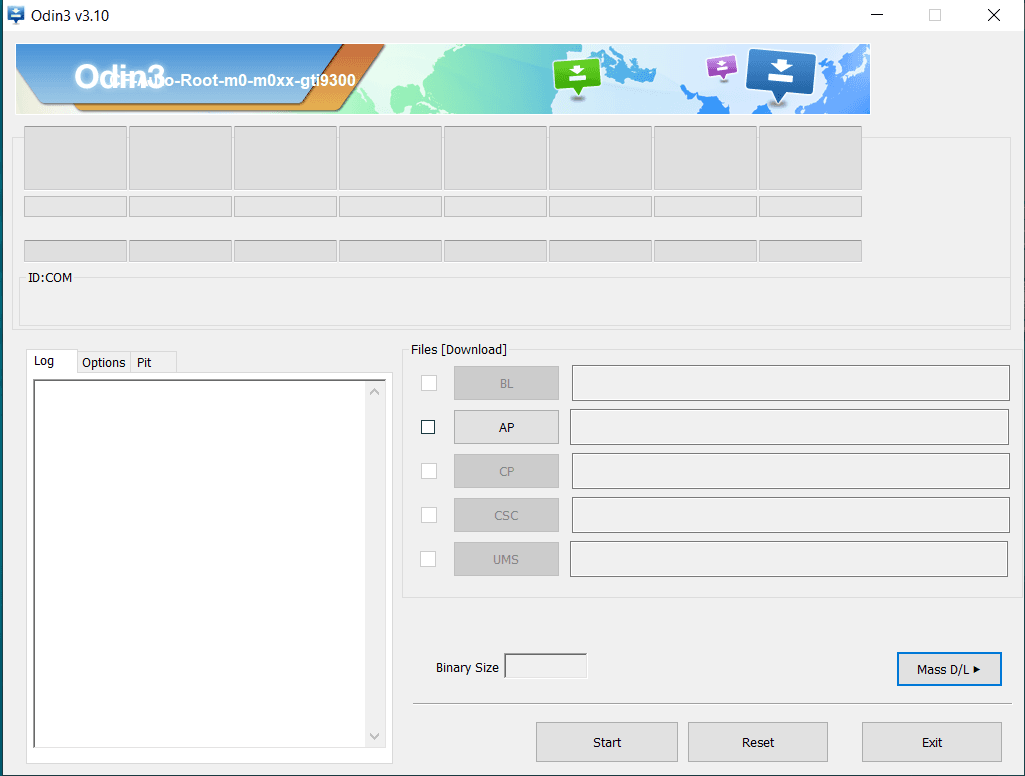The image size is (1025, 776).
Task: Click the CP file path field
Action: click(x=791, y=471)
